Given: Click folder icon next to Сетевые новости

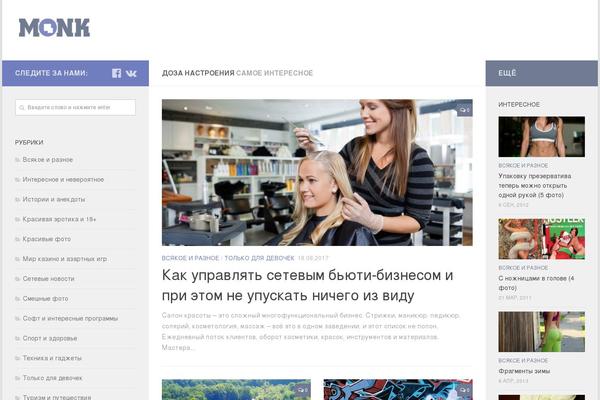Looking at the screenshot, I should [17, 279].
